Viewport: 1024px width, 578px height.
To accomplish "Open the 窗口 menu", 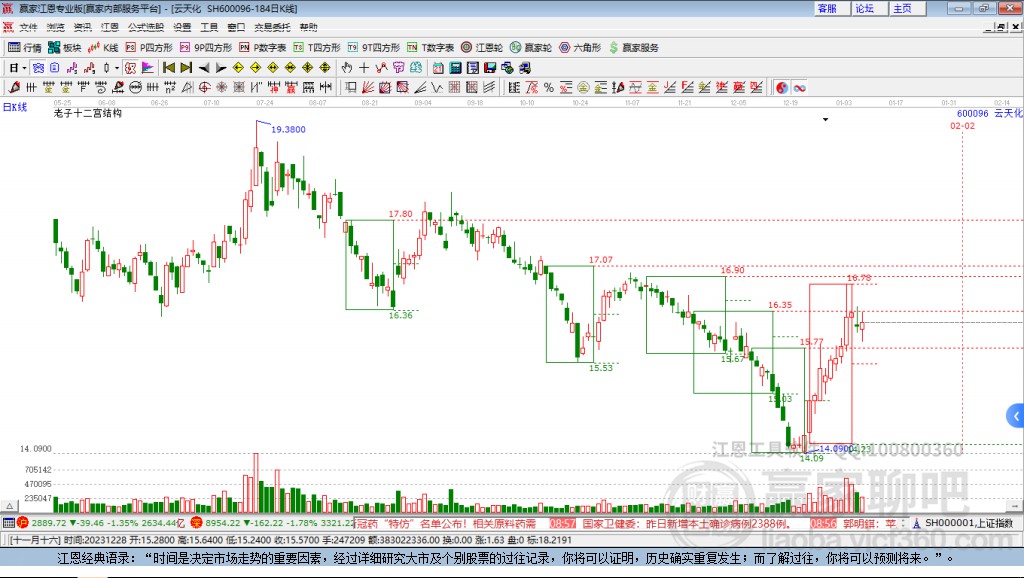I will pyautogui.click(x=236, y=27).
